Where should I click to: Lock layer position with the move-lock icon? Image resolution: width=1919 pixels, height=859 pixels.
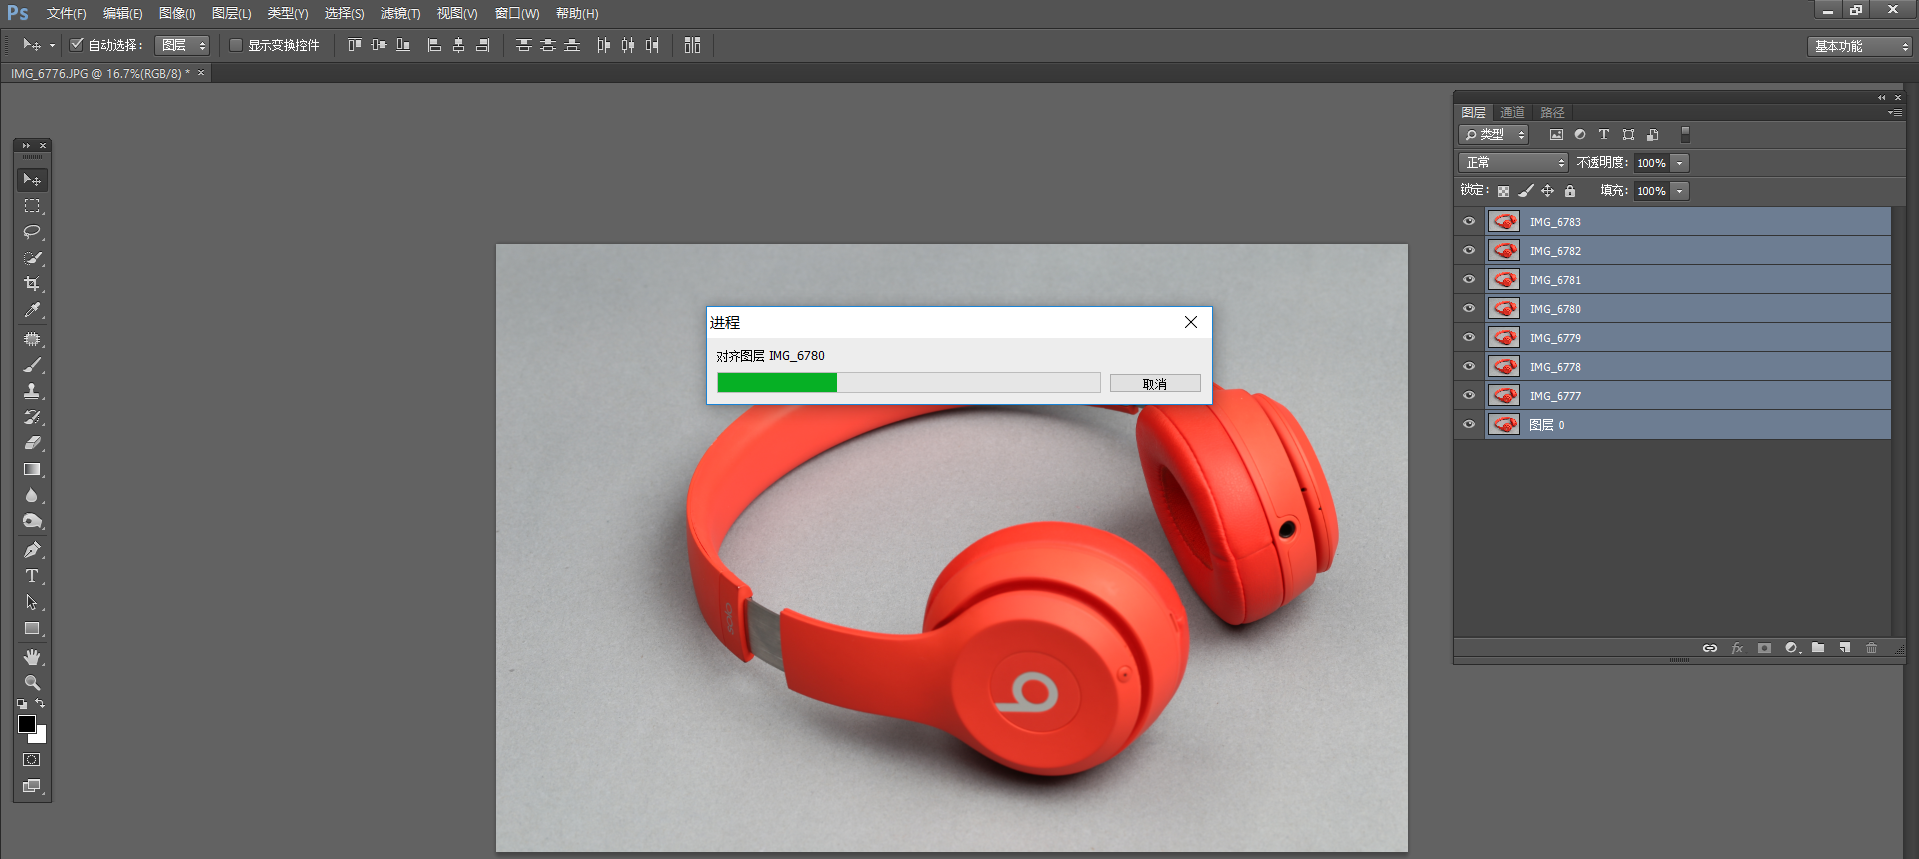[x=1547, y=191]
